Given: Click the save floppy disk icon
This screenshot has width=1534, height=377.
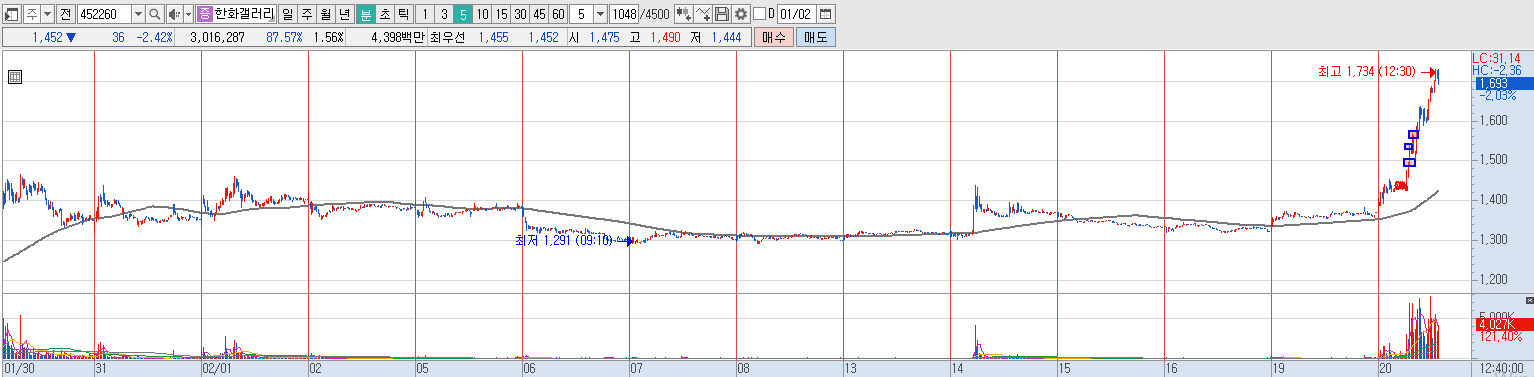Looking at the screenshot, I should pyautogui.click(x=722, y=14).
